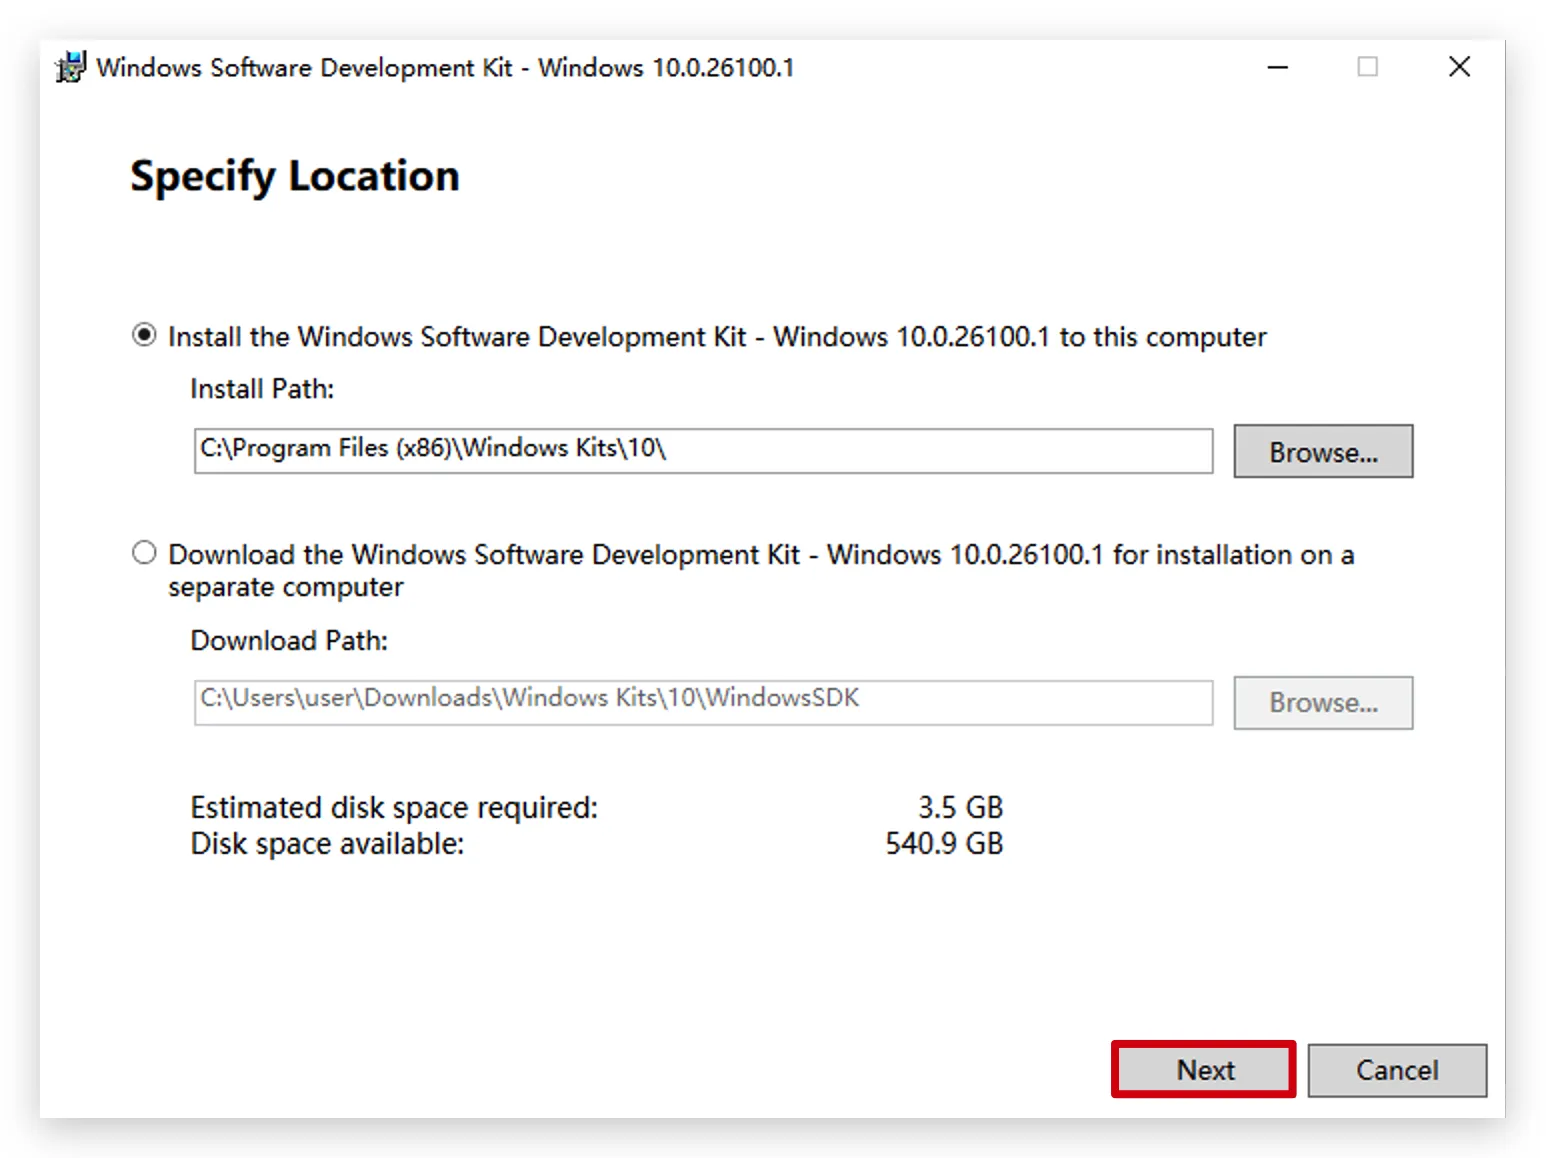
Task: Cancel the SDK installation
Action: [1396, 1070]
